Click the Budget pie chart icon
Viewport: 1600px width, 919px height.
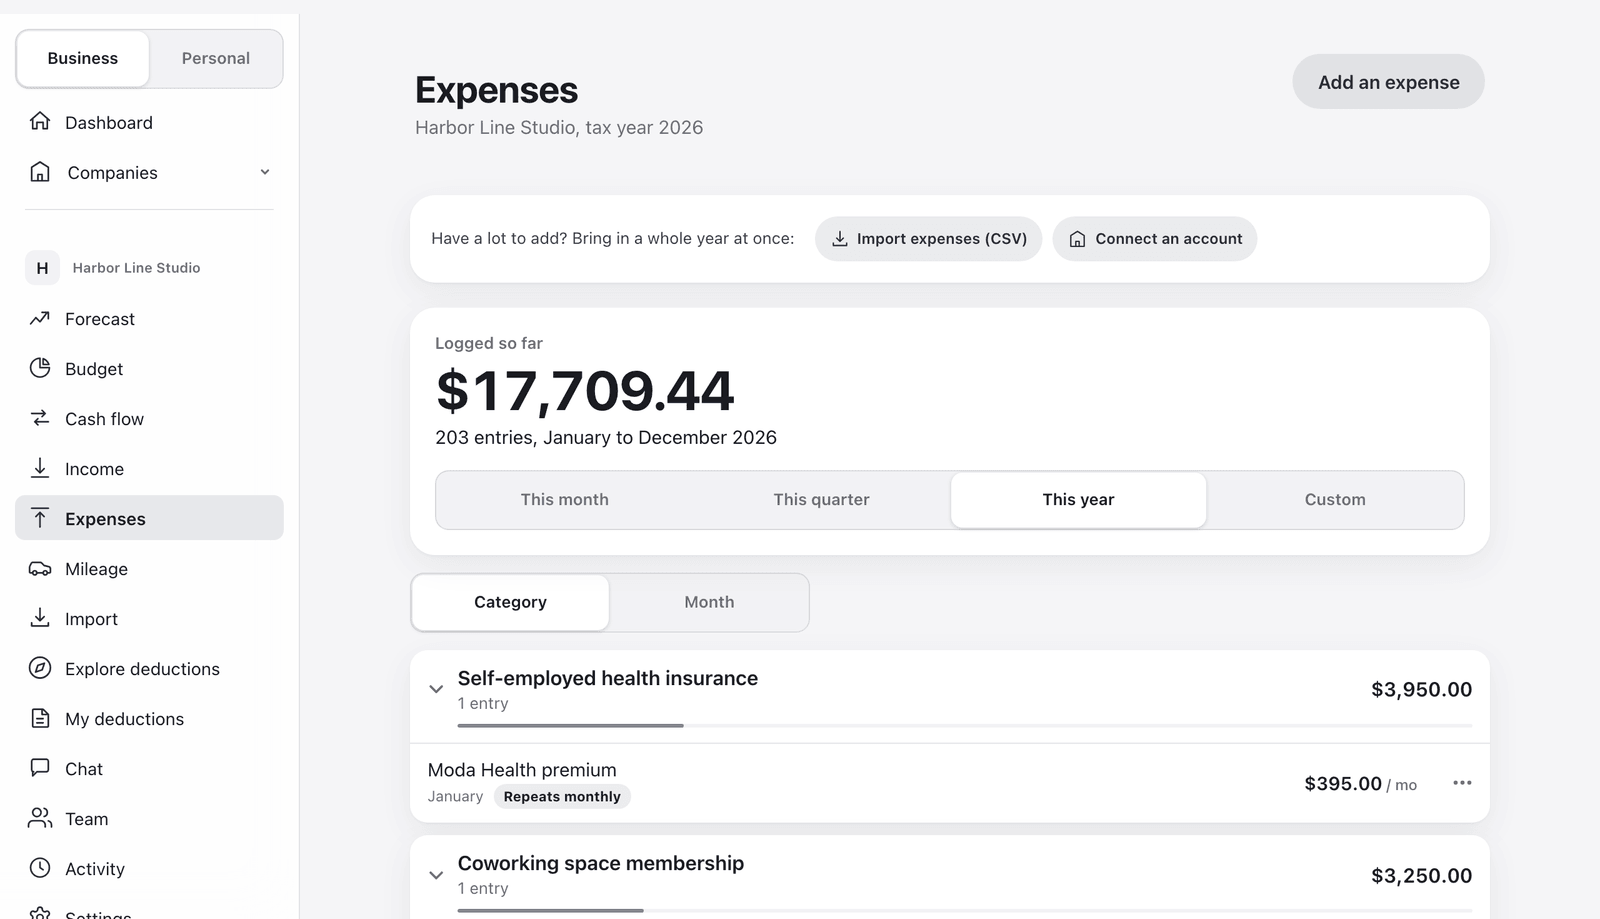40,368
